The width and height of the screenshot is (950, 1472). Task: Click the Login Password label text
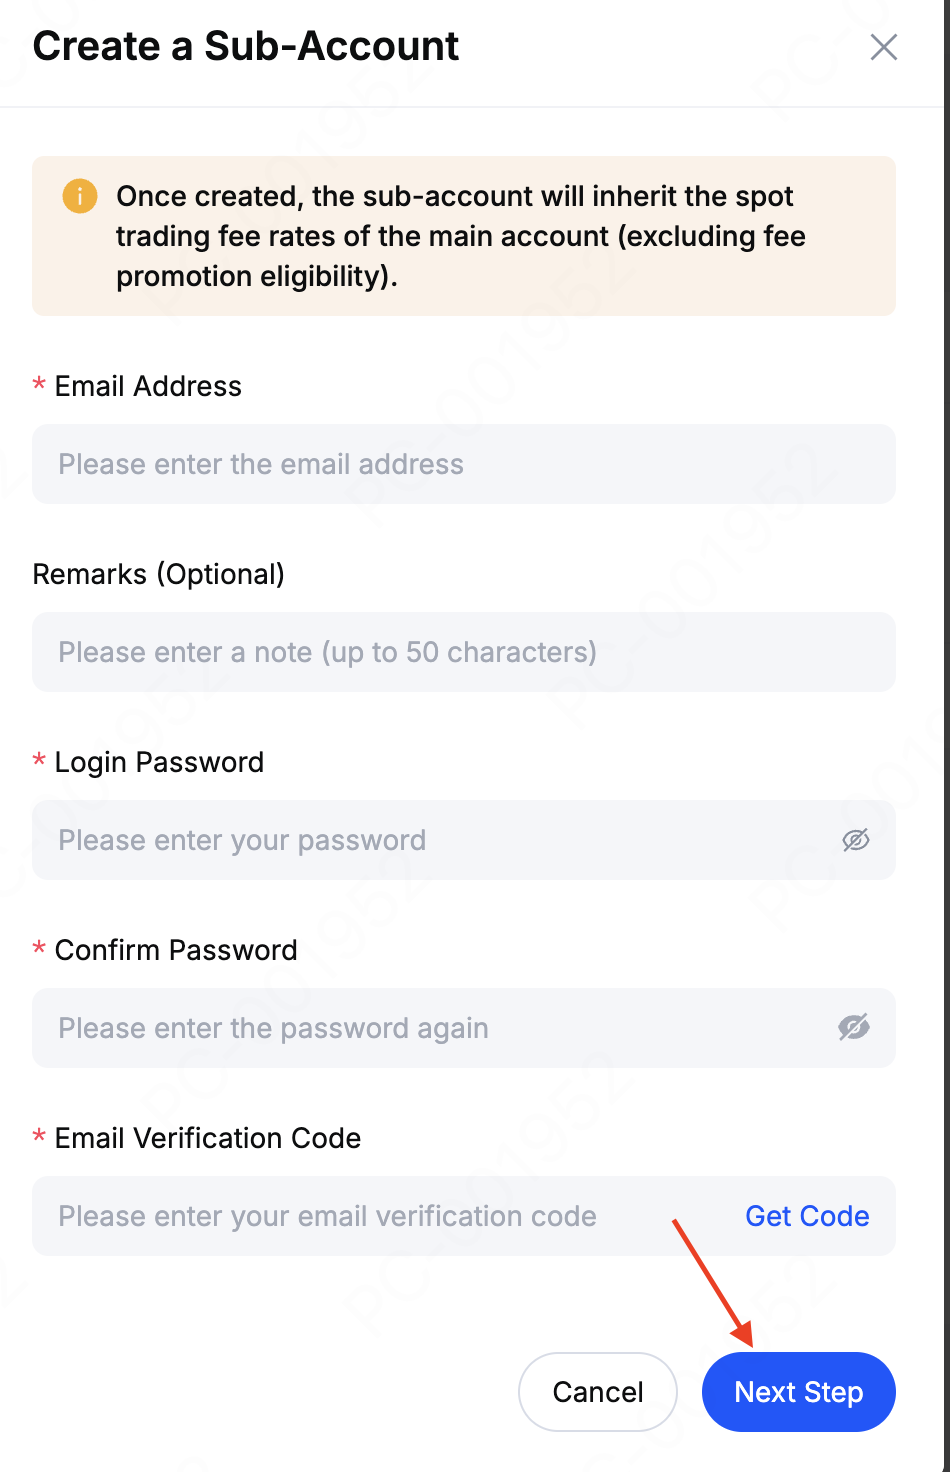coord(159,762)
